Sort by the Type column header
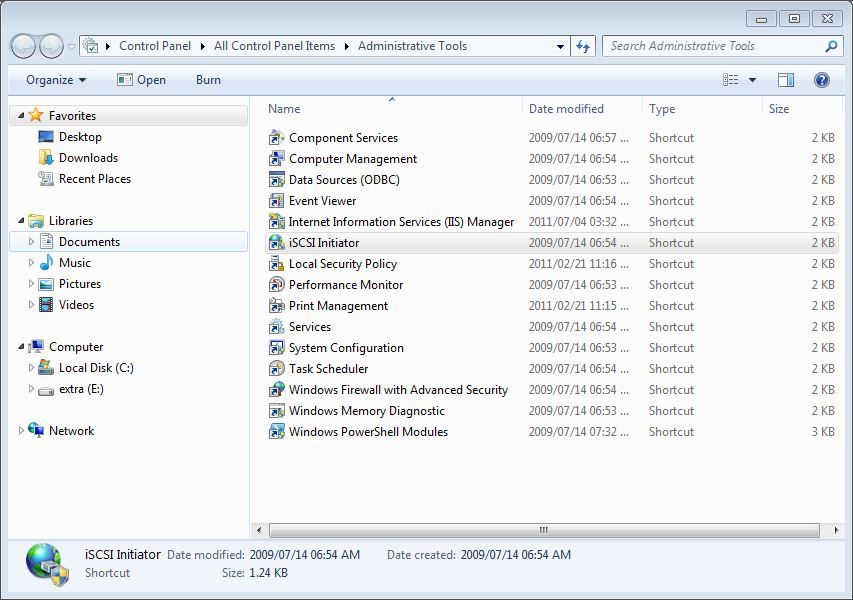The height and width of the screenshot is (600, 853). coord(702,109)
